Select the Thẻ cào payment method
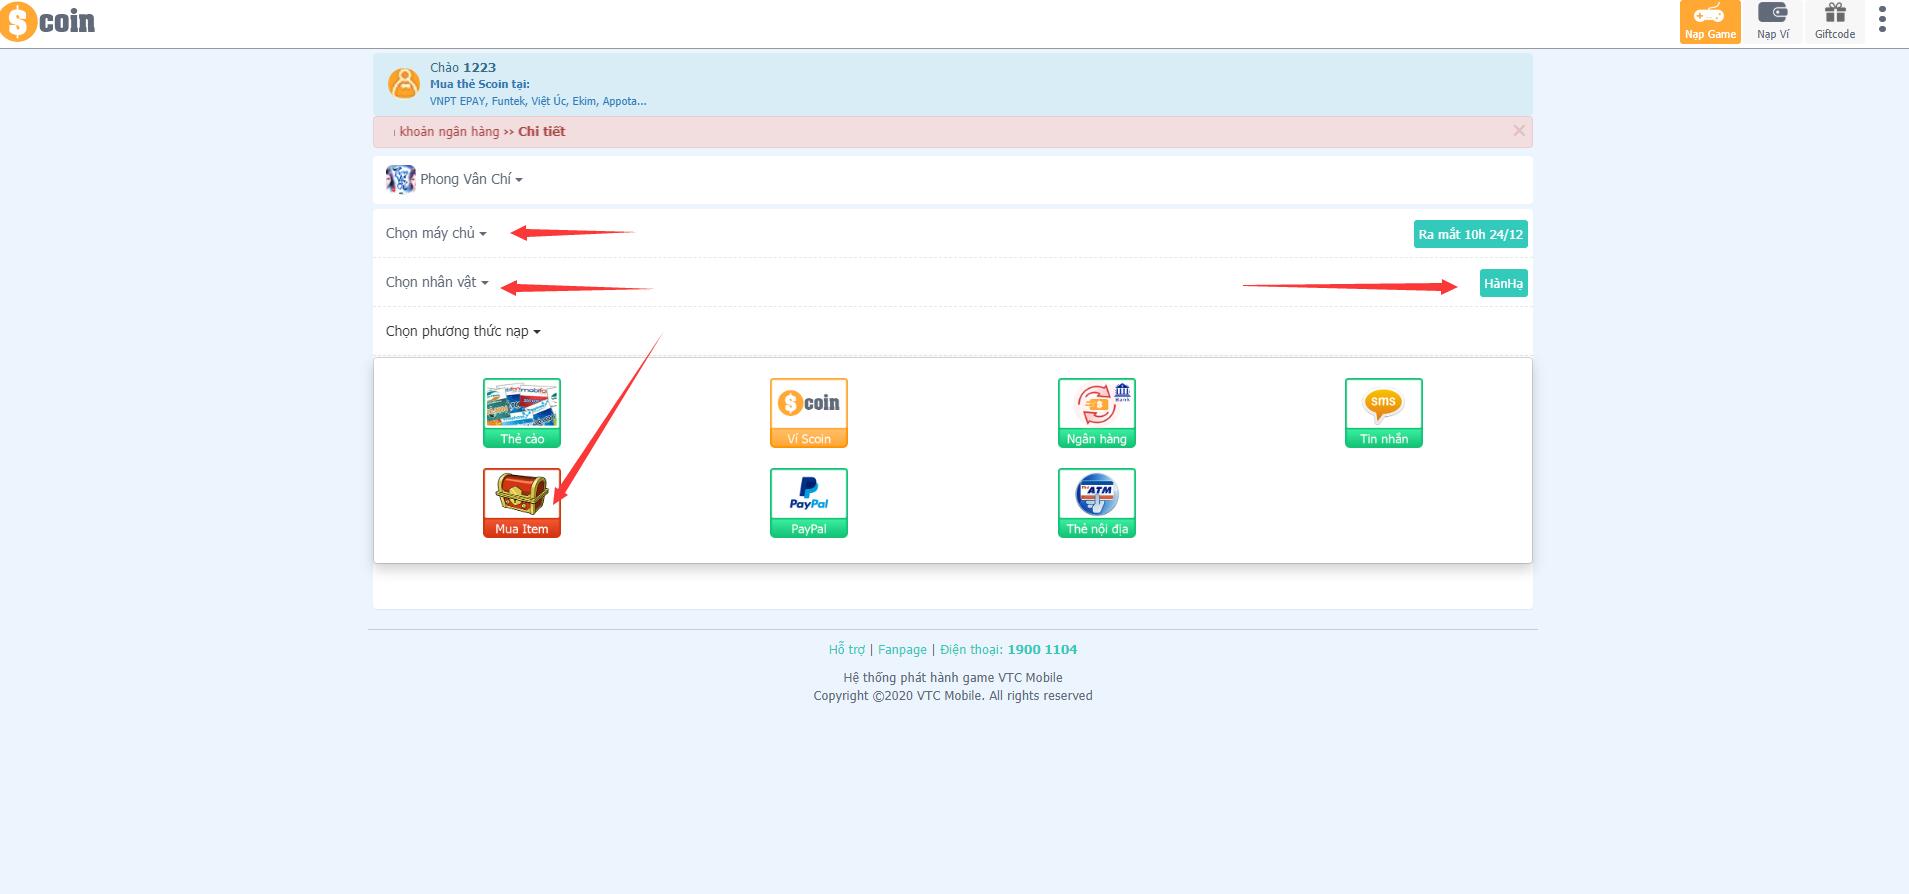 point(521,412)
